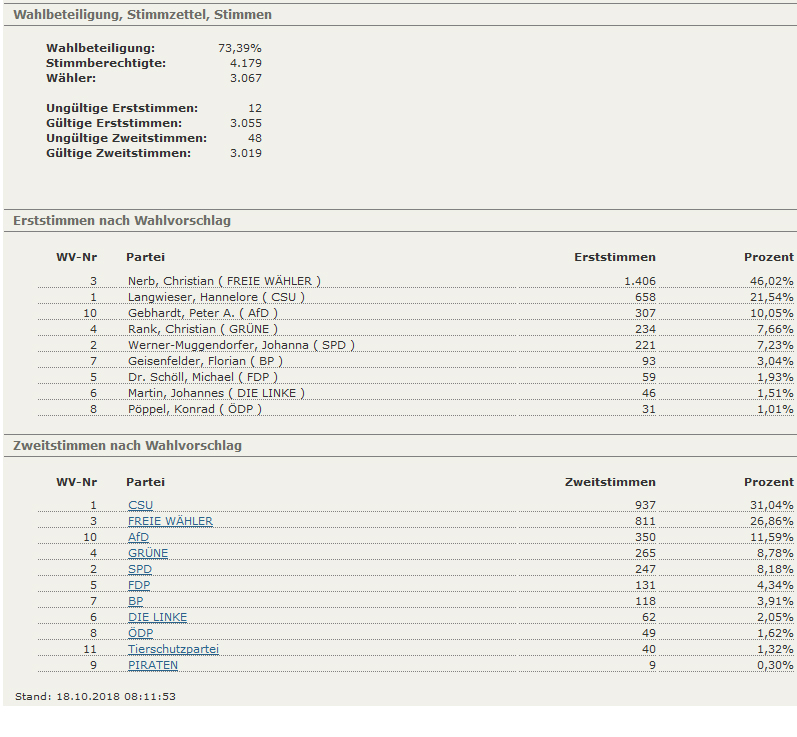Click the Zweitstimmen count 811
The height and width of the screenshot is (737, 797).
(646, 521)
